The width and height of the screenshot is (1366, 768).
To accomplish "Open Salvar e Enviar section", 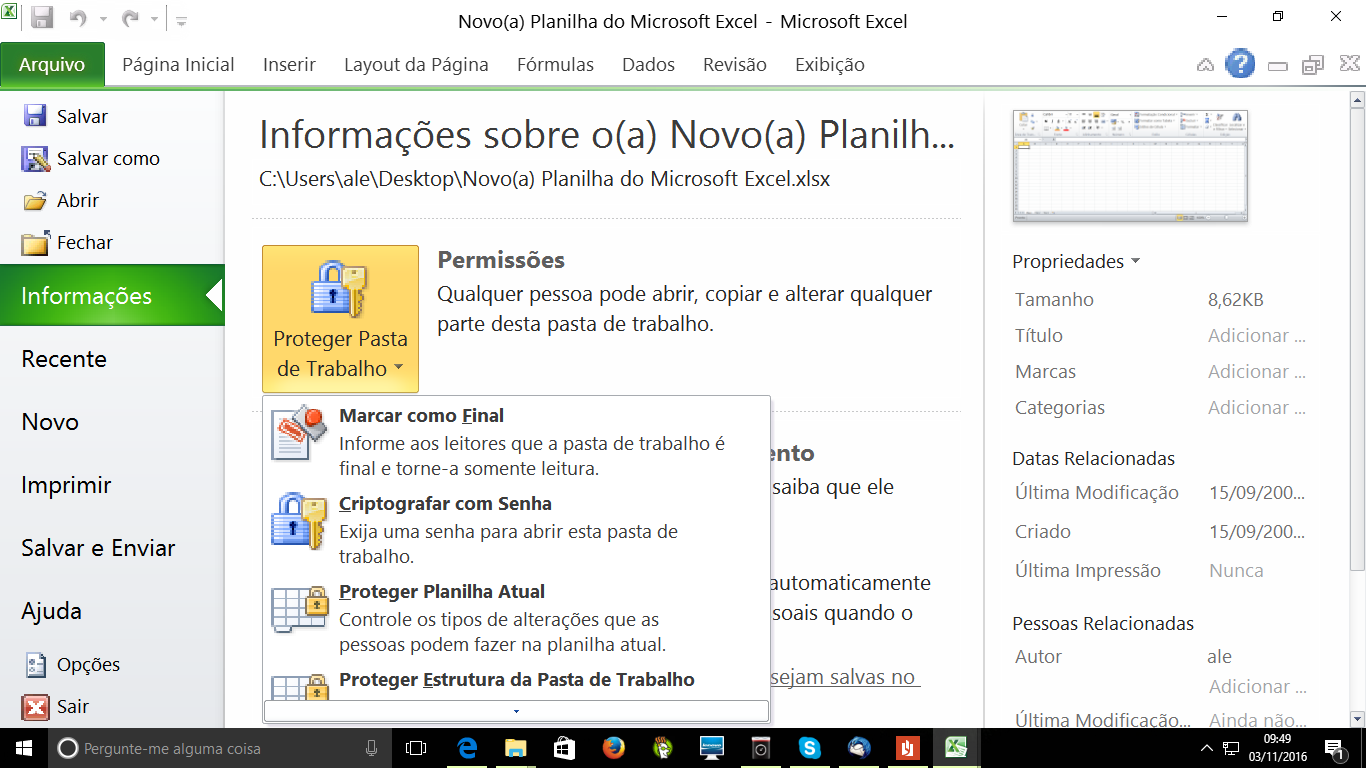I will tap(98, 548).
